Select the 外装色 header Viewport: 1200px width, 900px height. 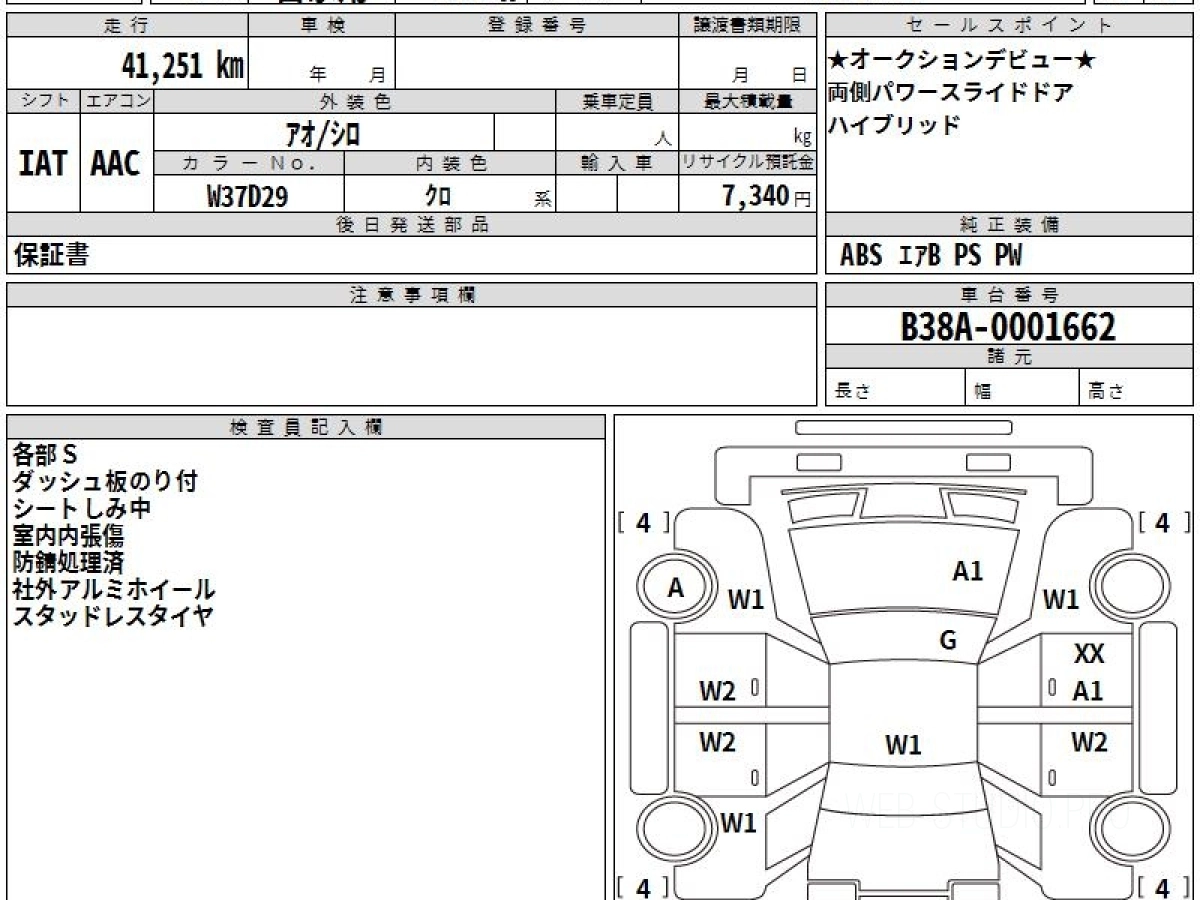pyautogui.click(x=355, y=101)
